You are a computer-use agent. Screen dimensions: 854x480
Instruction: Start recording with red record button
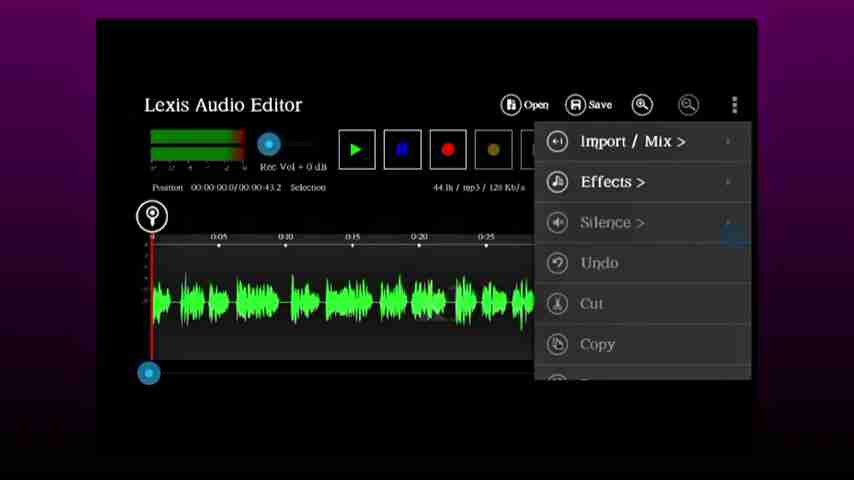(x=448, y=149)
